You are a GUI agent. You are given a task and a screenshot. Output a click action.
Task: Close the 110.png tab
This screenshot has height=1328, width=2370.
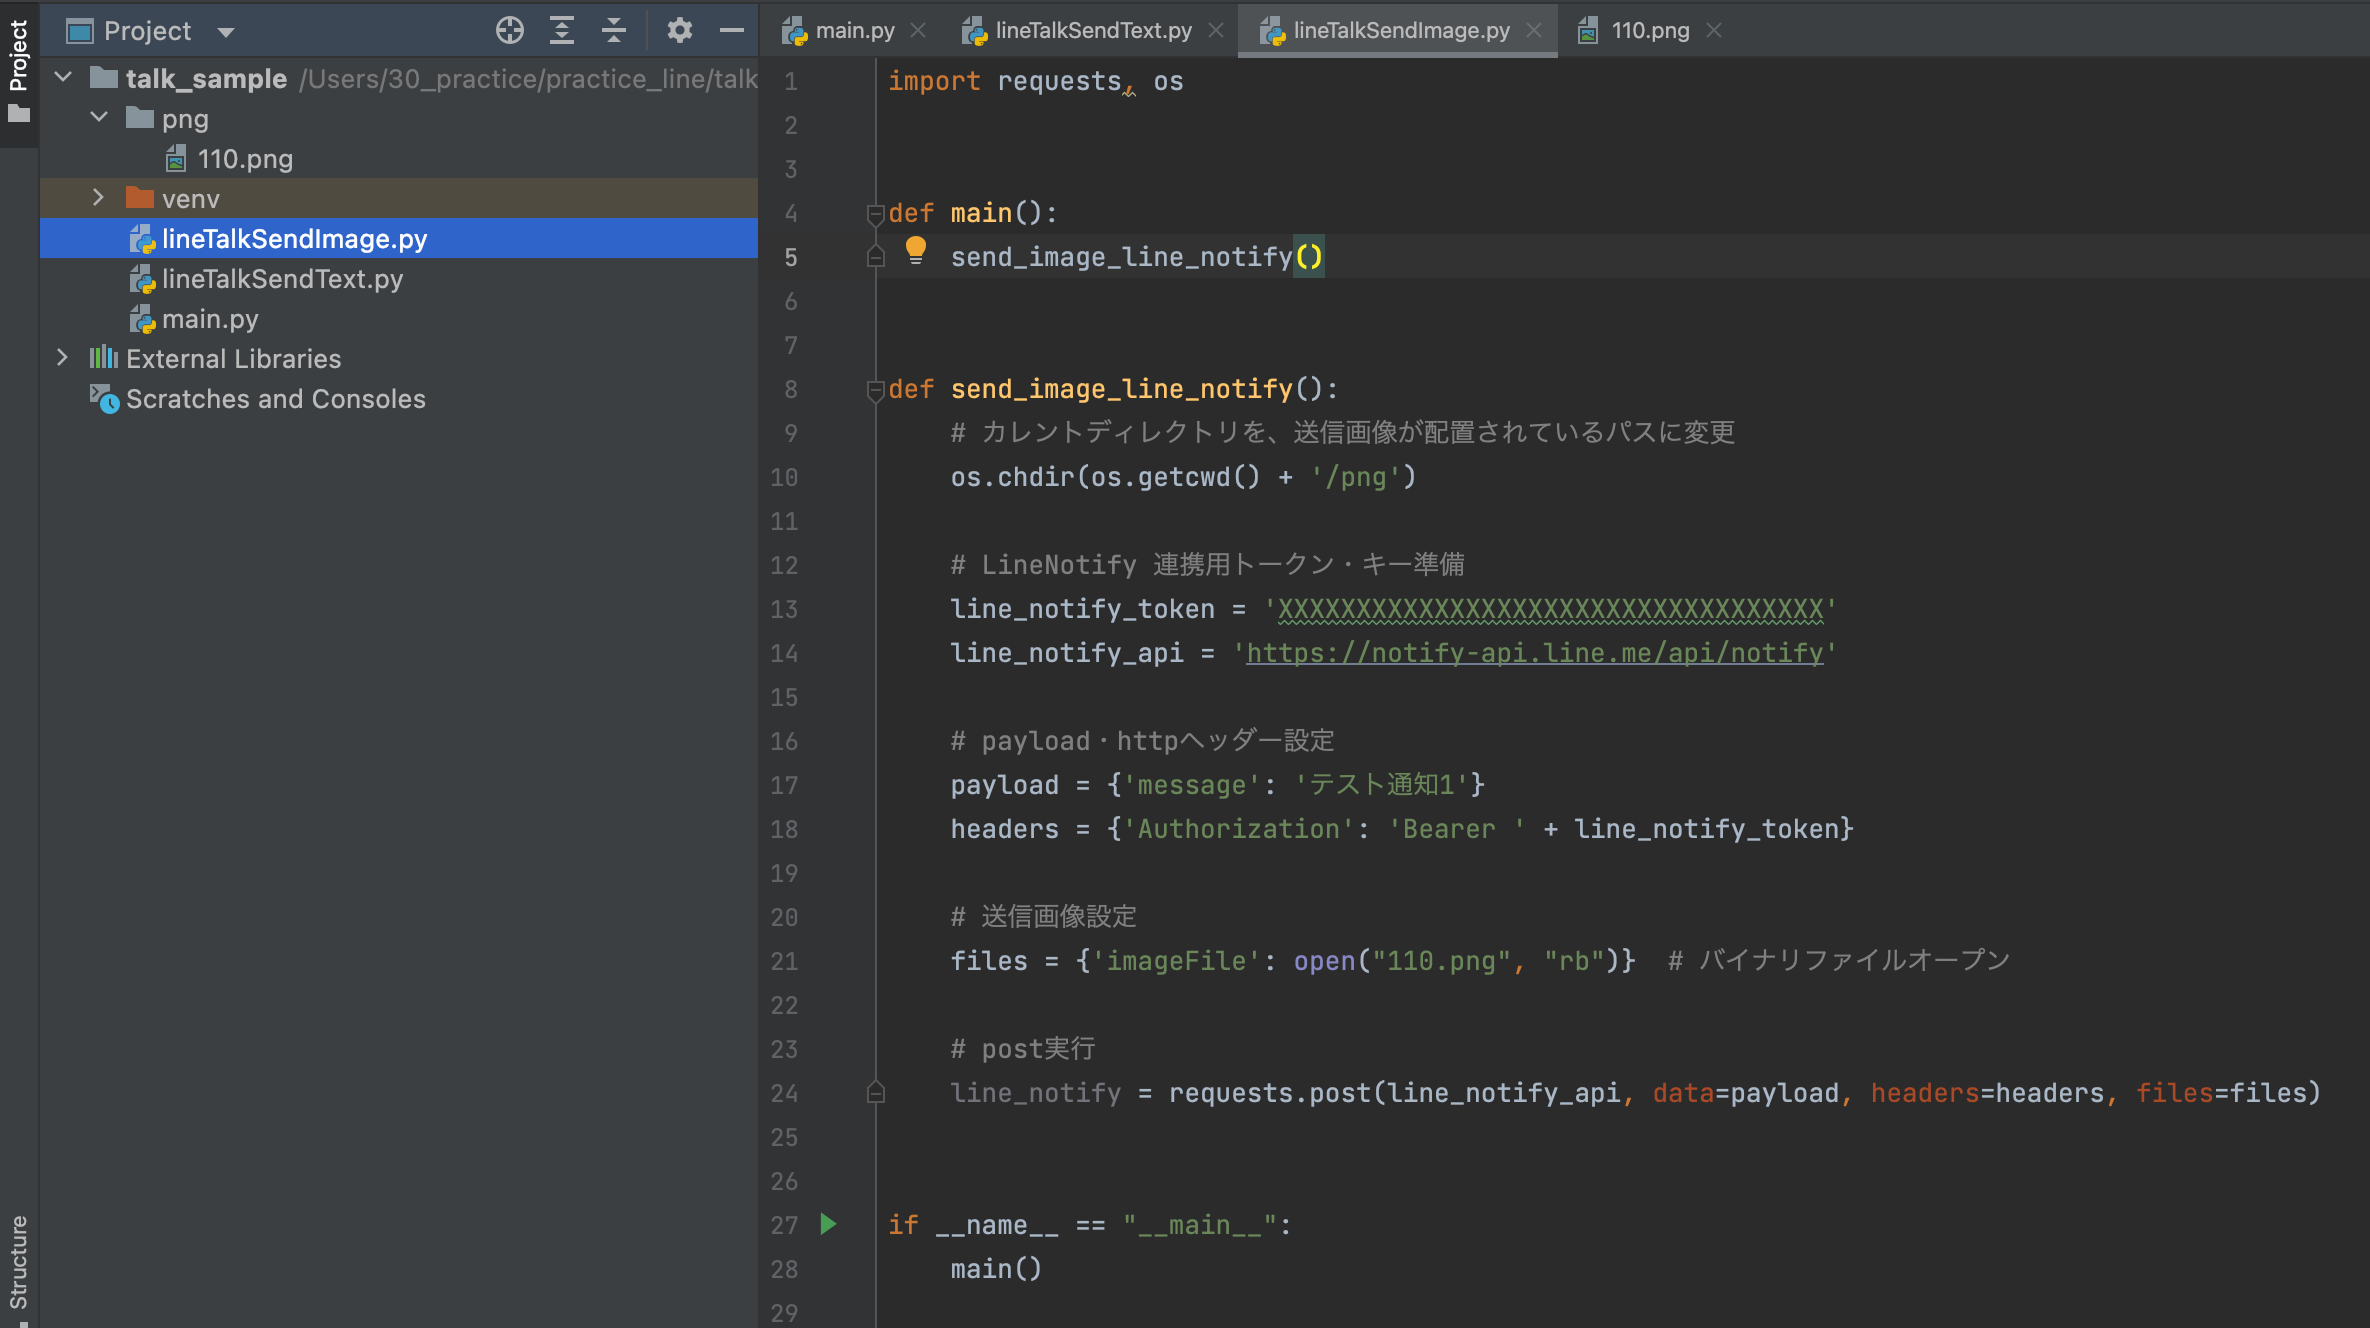pos(1714,31)
